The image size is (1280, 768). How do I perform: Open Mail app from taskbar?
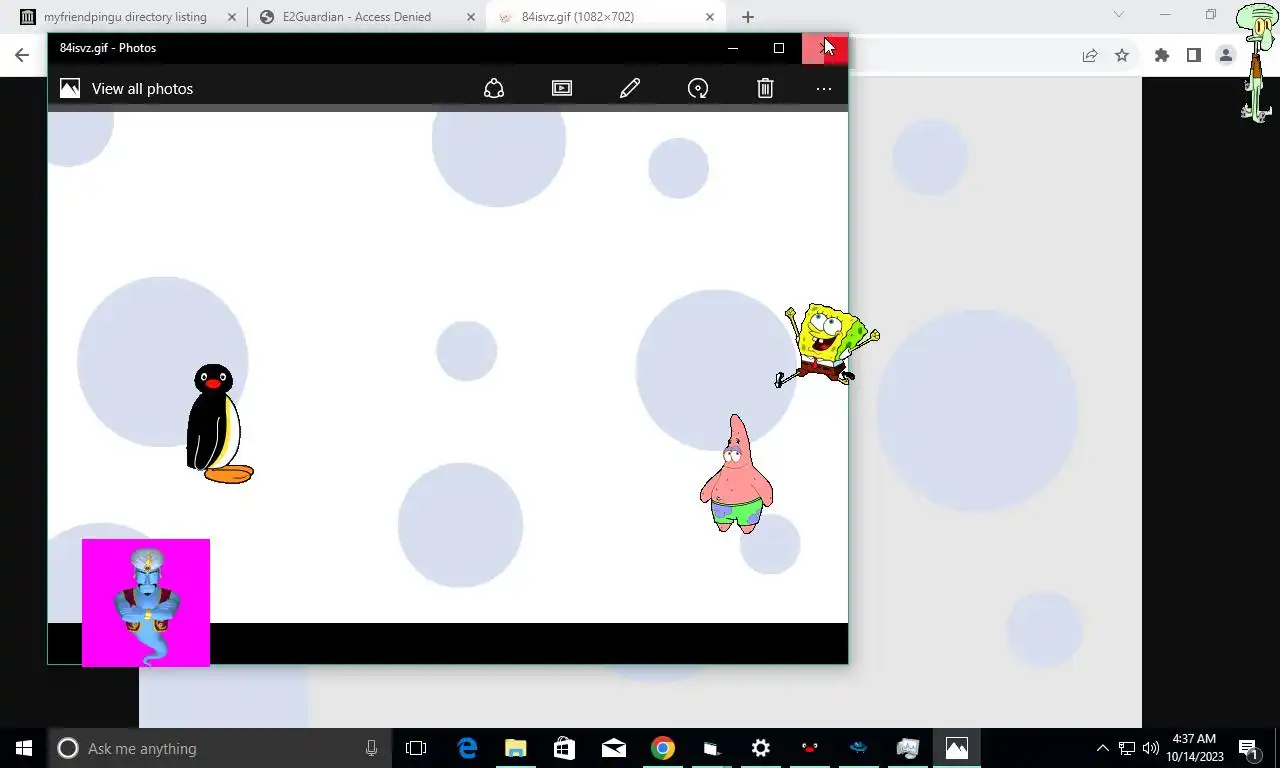614,748
